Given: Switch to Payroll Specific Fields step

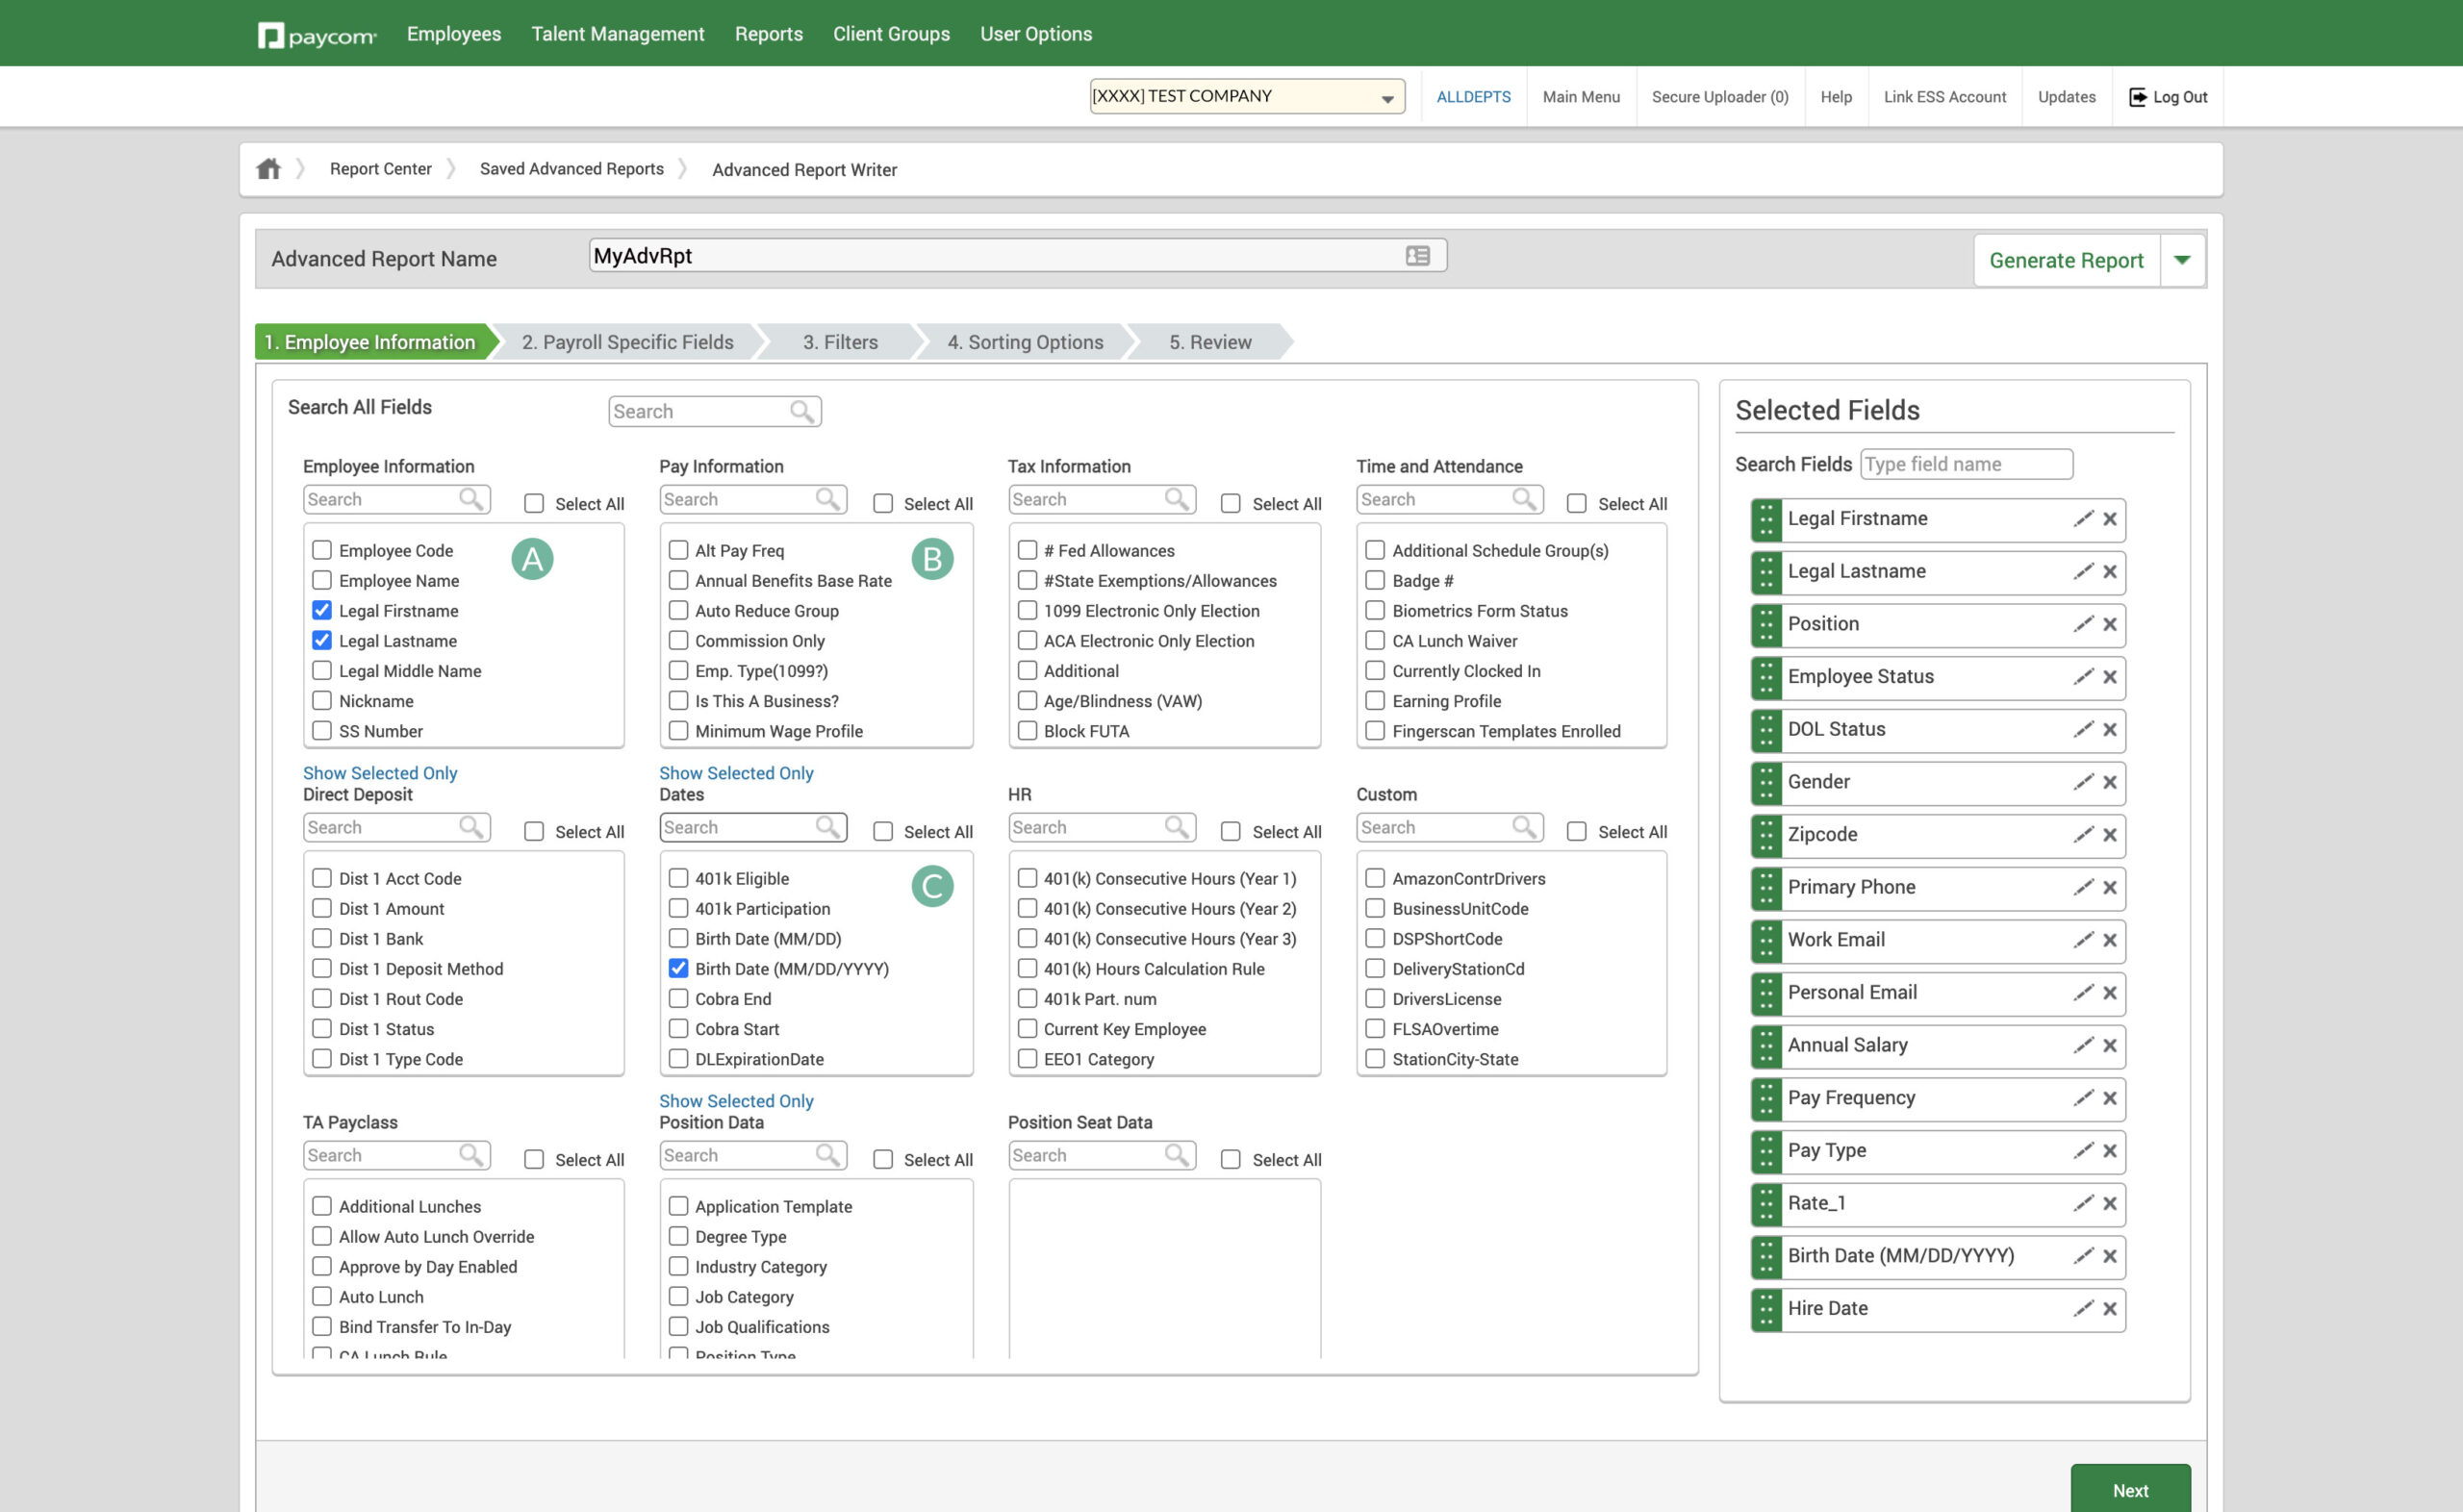Looking at the screenshot, I should point(627,342).
